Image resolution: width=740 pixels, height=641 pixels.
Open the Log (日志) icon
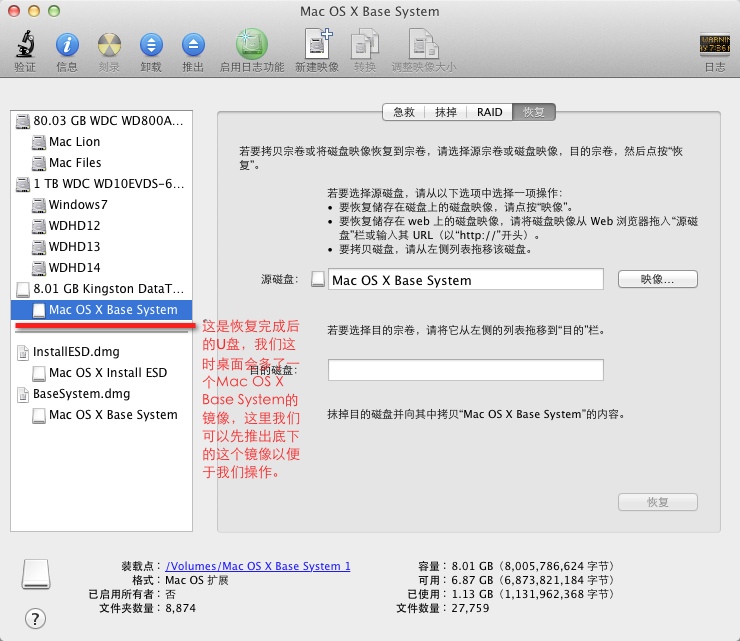(715, 45)
